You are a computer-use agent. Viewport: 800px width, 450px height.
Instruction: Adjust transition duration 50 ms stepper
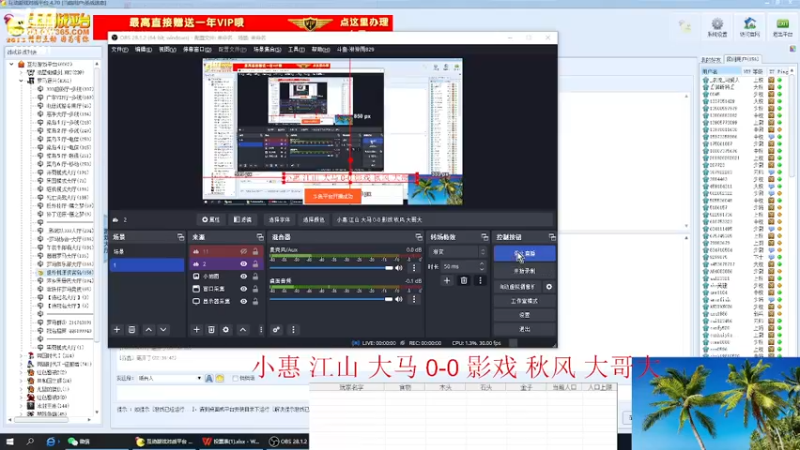[x=482, y=266]
